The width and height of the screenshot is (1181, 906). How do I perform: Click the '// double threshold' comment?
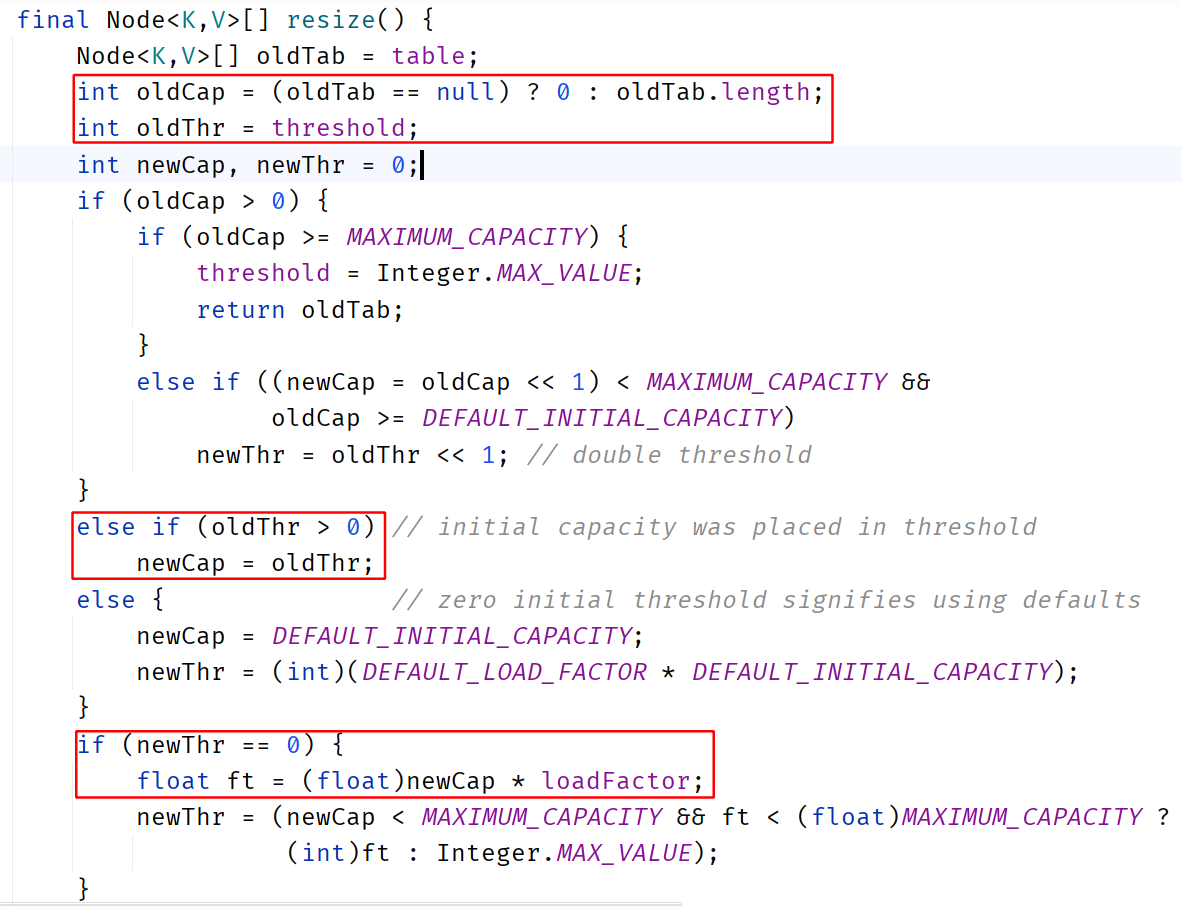669,455
